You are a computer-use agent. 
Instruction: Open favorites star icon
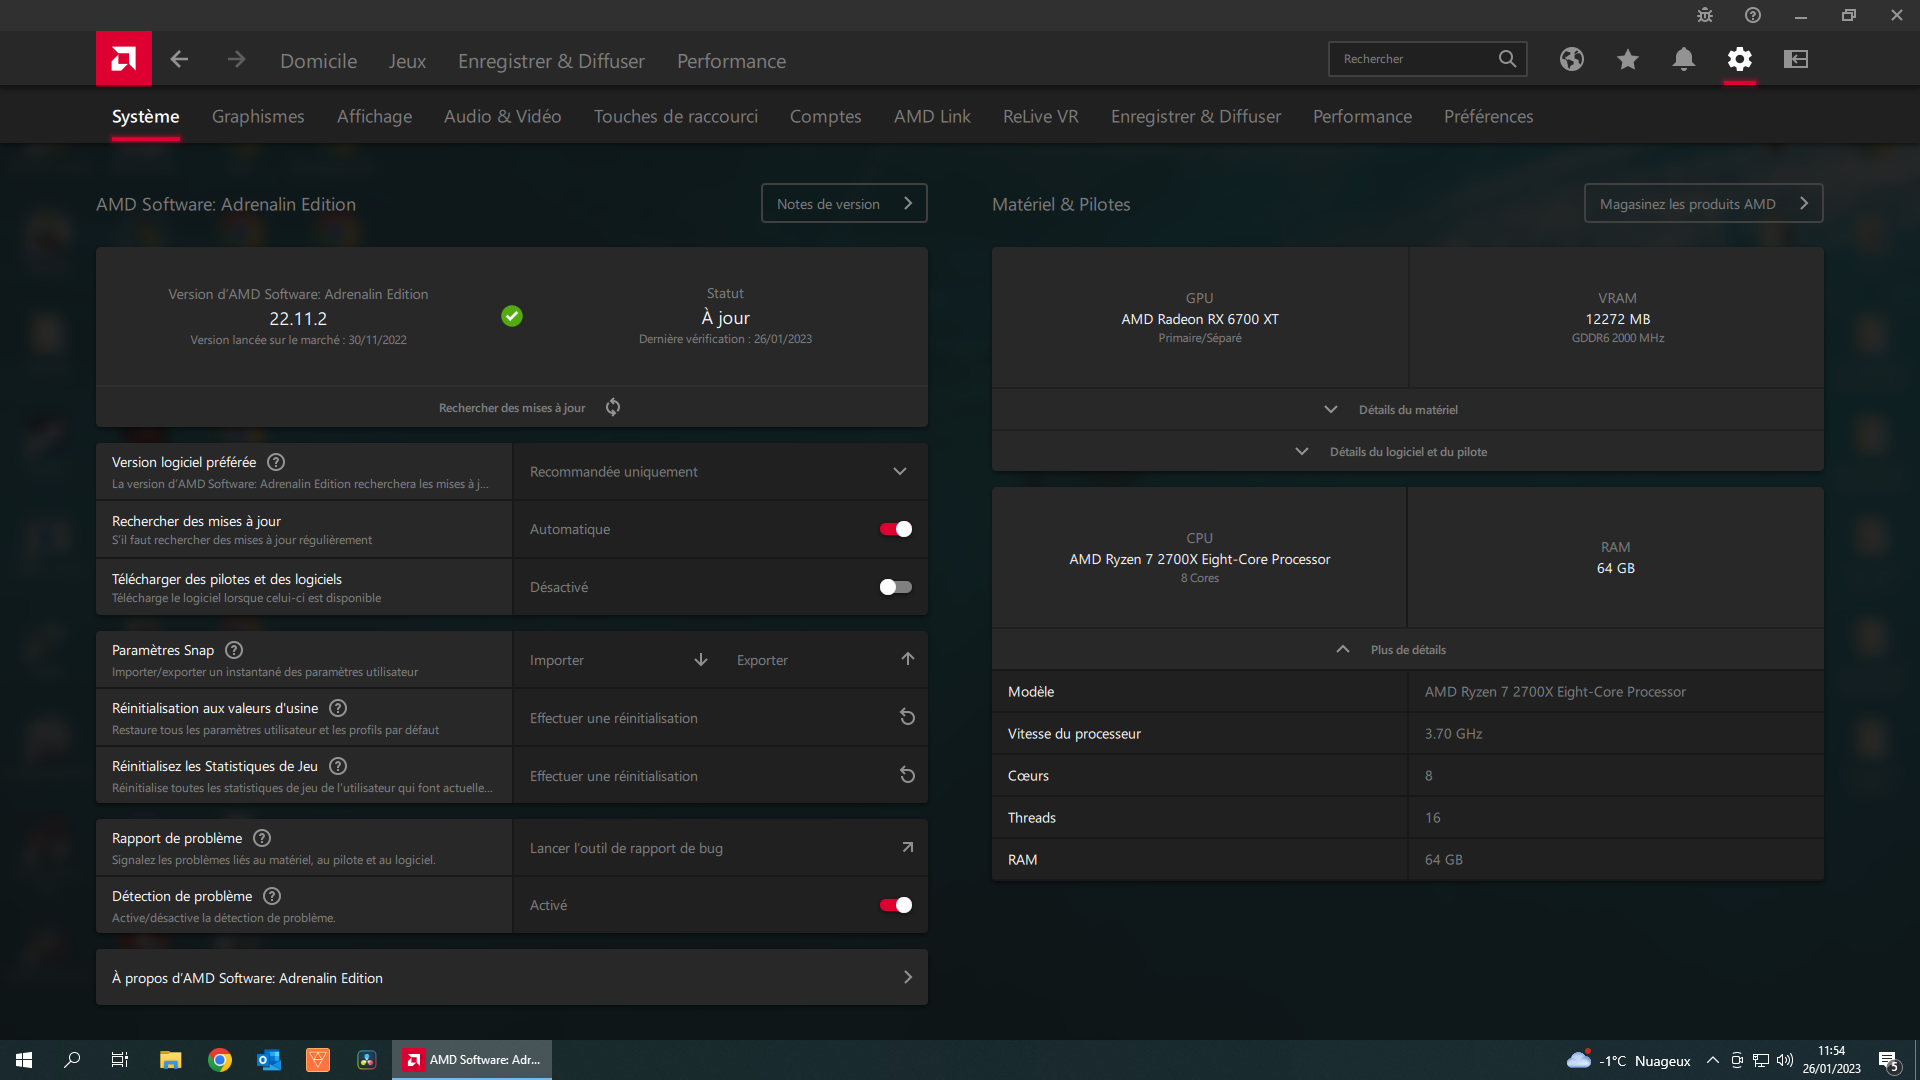(1628, 59)
